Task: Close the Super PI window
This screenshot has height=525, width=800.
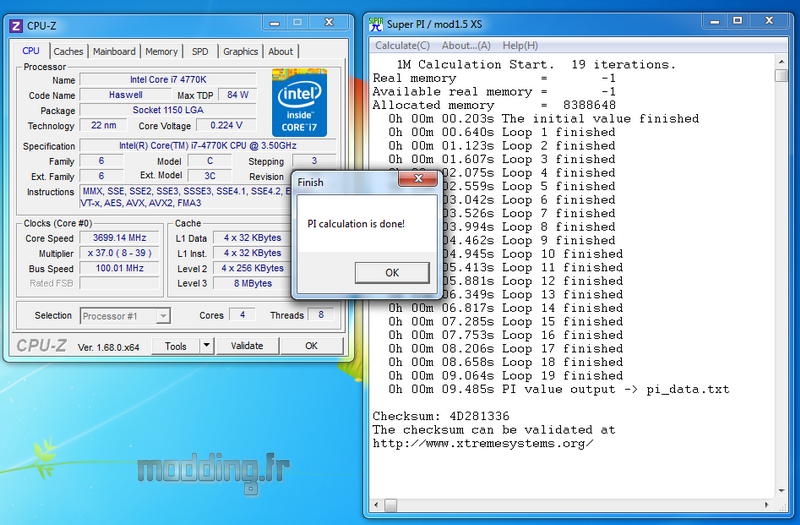Action: coord(769,21)
